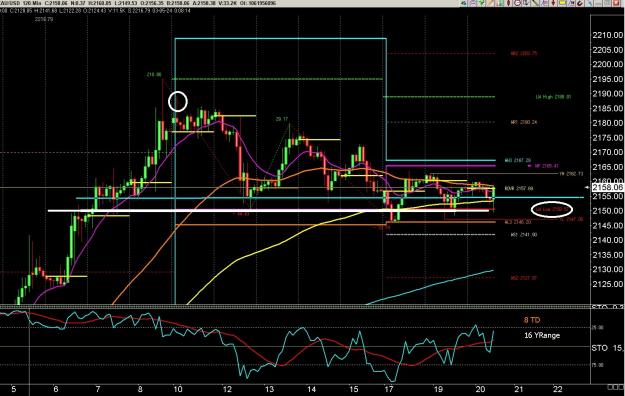Click date label 19 on time axis
Screen dimensions: 625x396
point(438,389)
